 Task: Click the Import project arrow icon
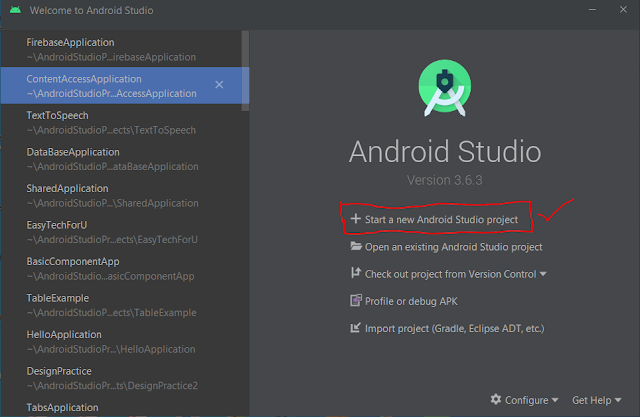(356, 328)
